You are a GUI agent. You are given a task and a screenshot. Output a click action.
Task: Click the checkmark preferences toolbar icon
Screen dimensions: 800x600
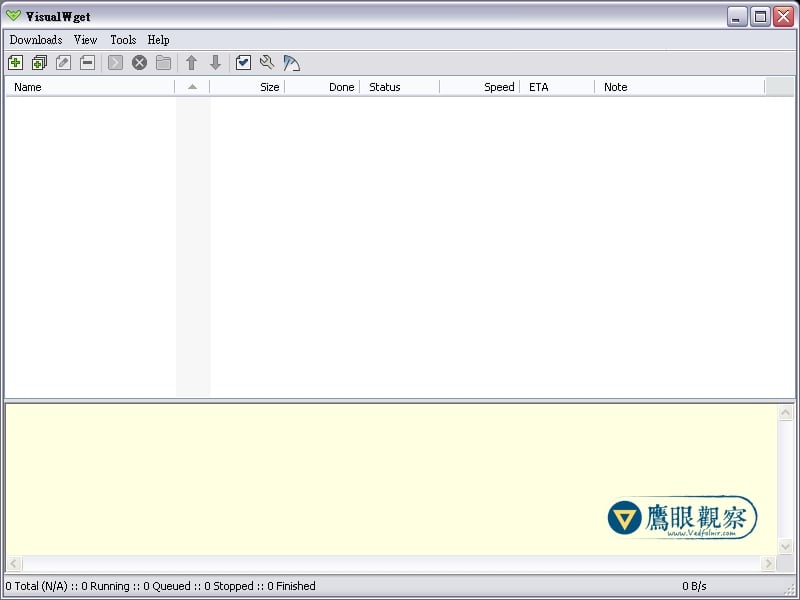243,63
